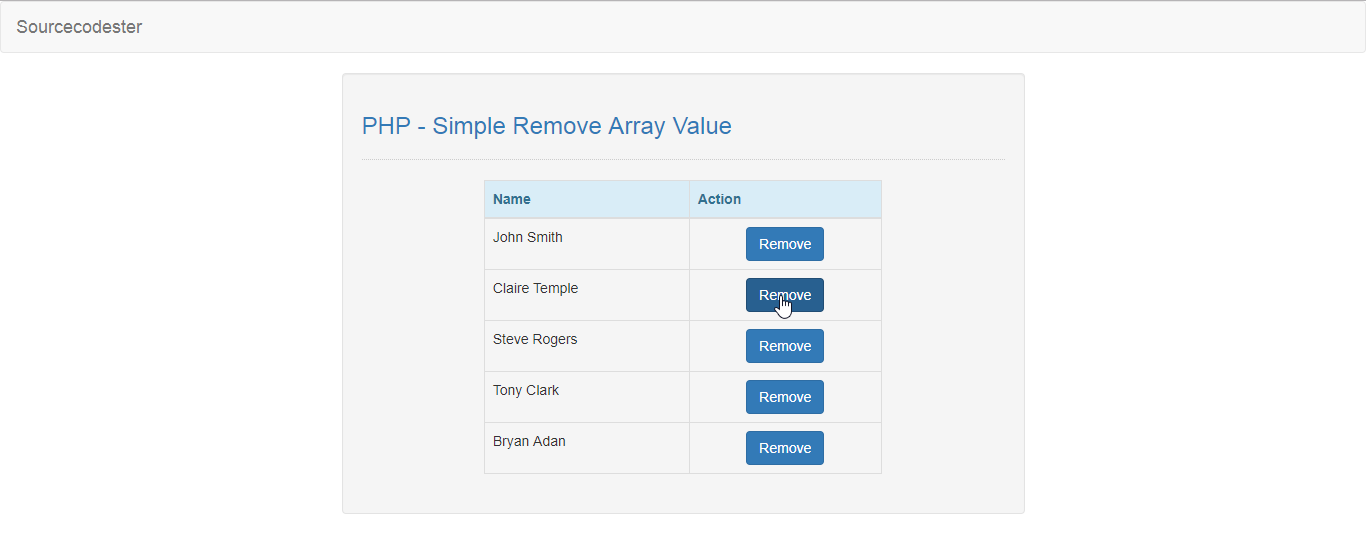The width and height of the screenshot is (1366, 560).
Task: Click the PHP - Simple Remove Array Value heading
Action: click(x=547, y=126)
